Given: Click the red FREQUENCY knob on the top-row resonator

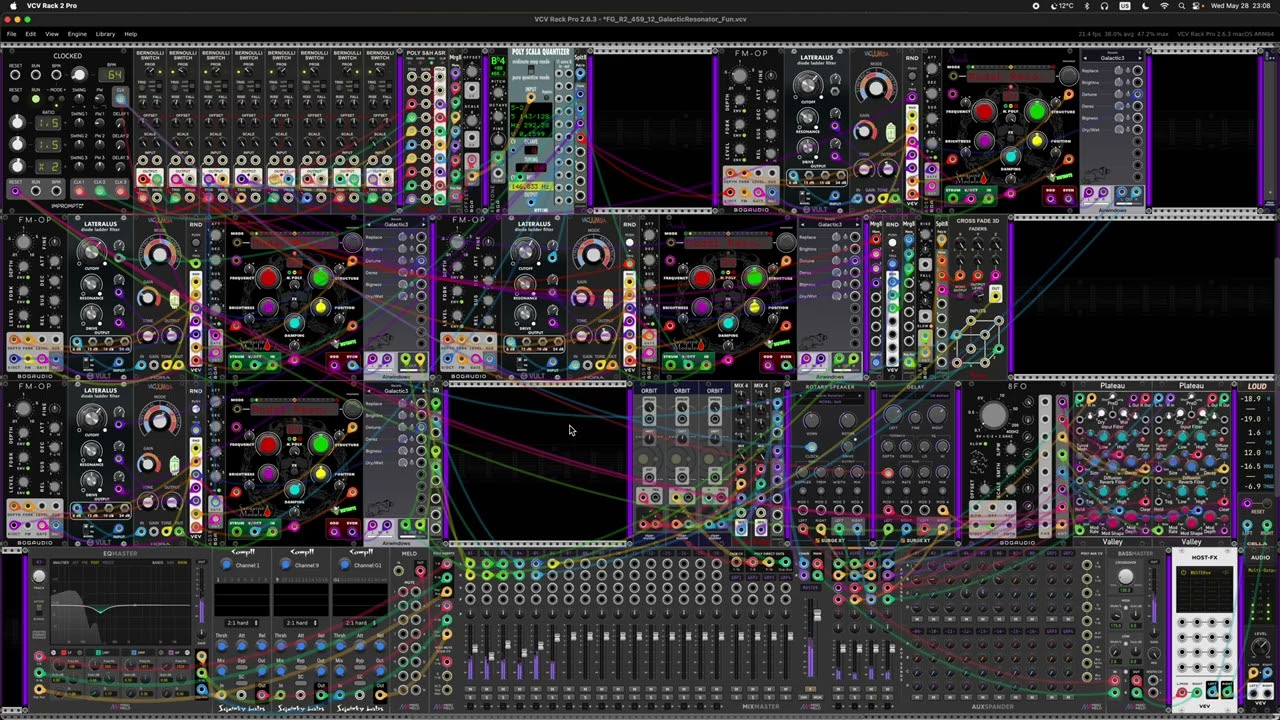Looking at the screenshot, I should (984, 113).
